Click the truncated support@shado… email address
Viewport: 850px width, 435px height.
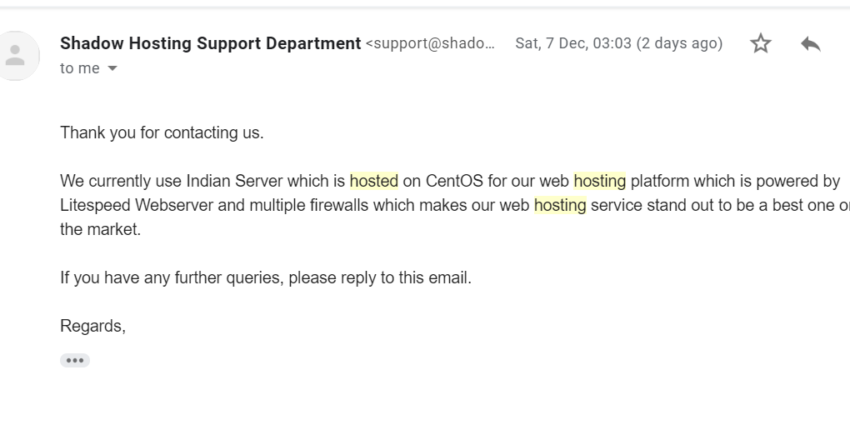pyautogui.click(x=430, y=43)
